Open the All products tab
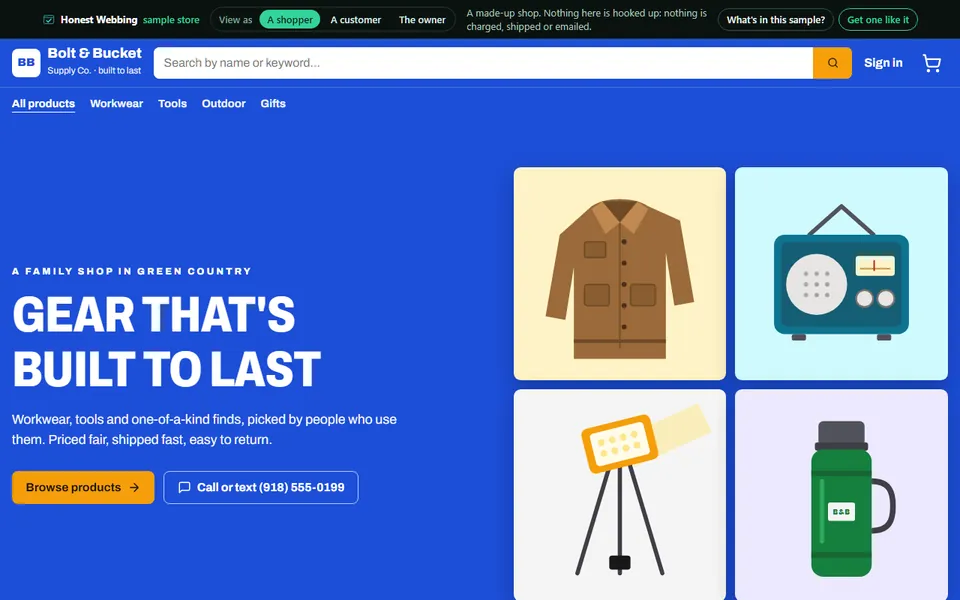The image size is (960, 600). click(x=43, y=103)
